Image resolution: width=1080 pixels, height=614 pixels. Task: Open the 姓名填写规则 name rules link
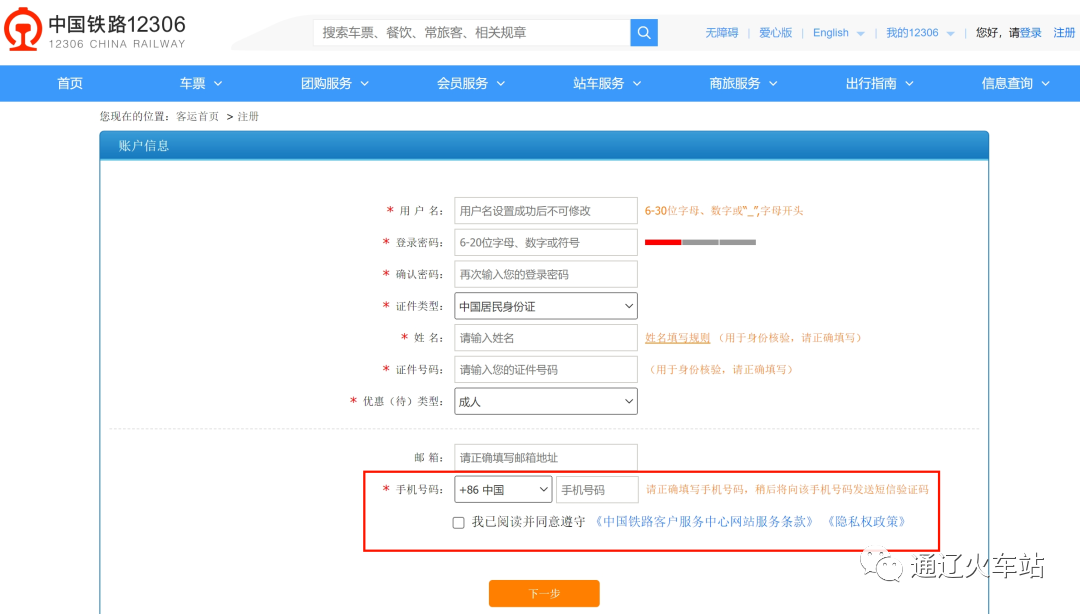[x=680, y=337]
